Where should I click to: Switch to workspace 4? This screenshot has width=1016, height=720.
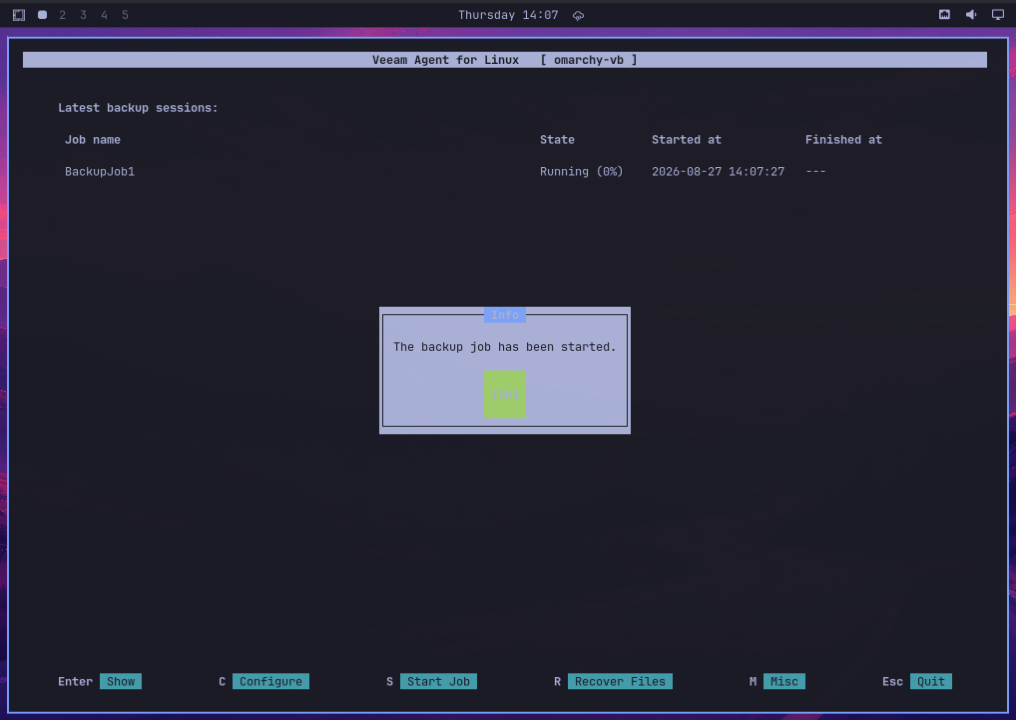click(104, 15)
